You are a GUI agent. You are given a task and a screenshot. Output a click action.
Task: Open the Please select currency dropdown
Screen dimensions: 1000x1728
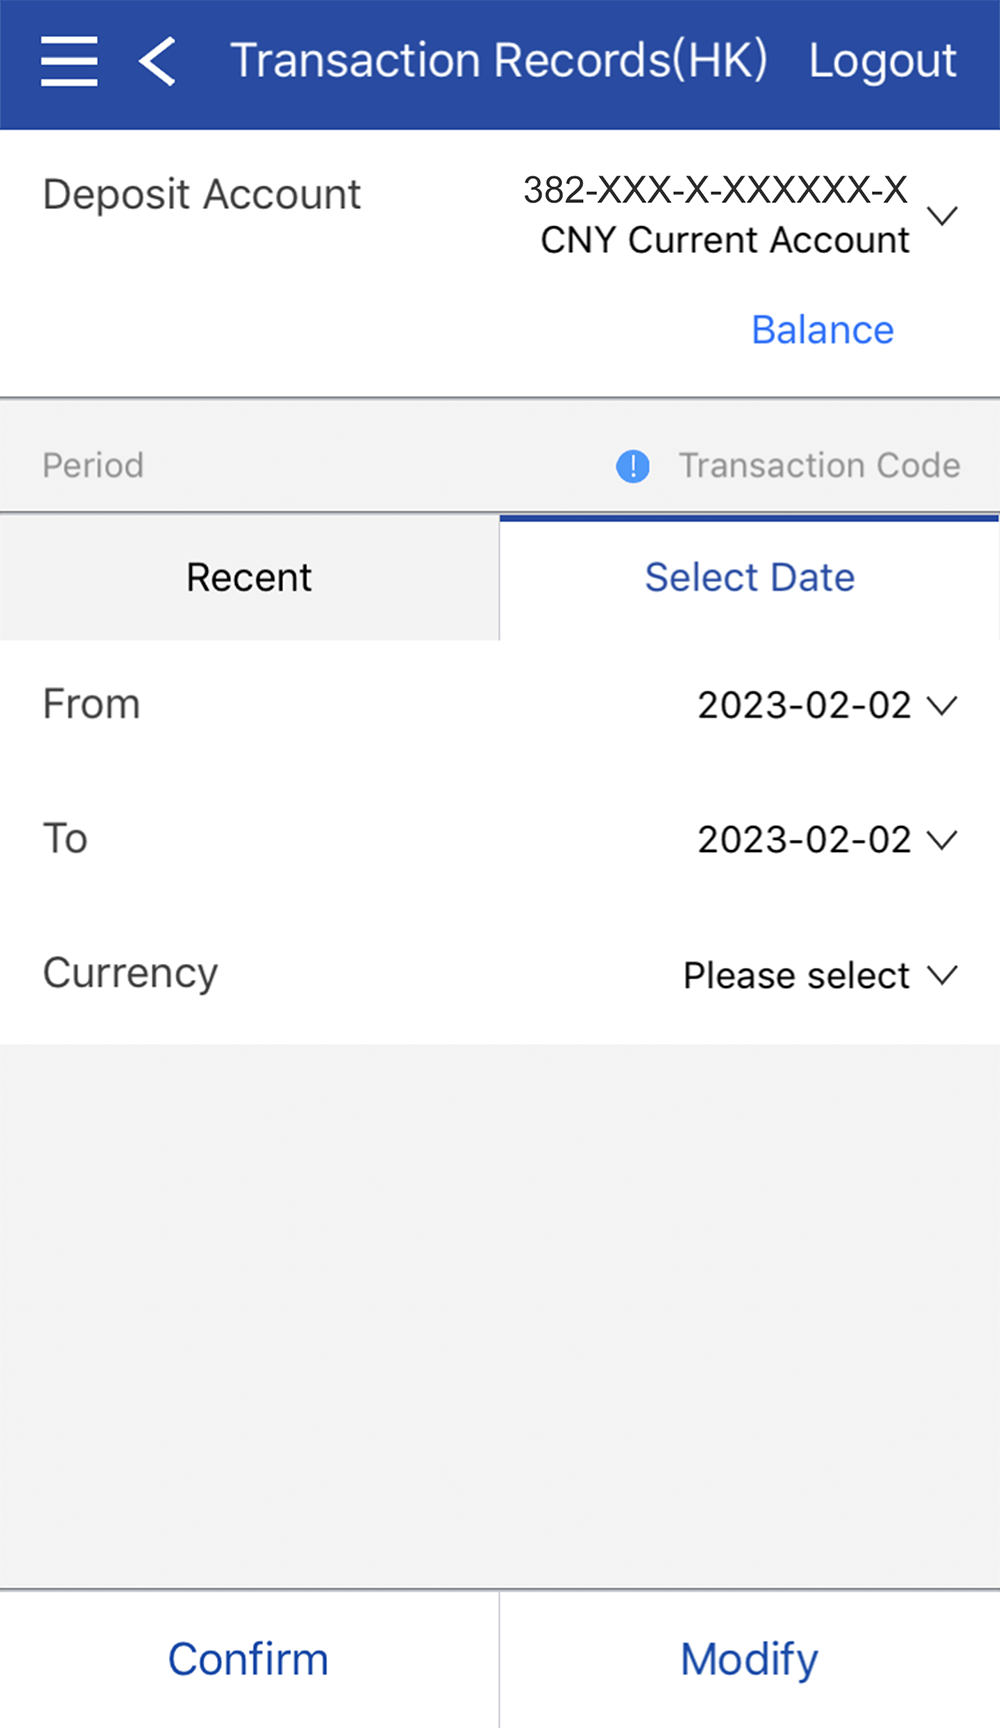click(796, 975)
